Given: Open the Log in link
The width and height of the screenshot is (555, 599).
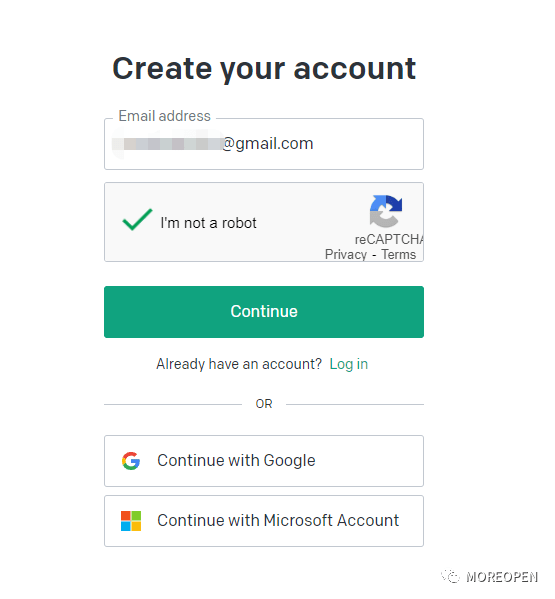Looking at the screenshot, I should point(348,364).
